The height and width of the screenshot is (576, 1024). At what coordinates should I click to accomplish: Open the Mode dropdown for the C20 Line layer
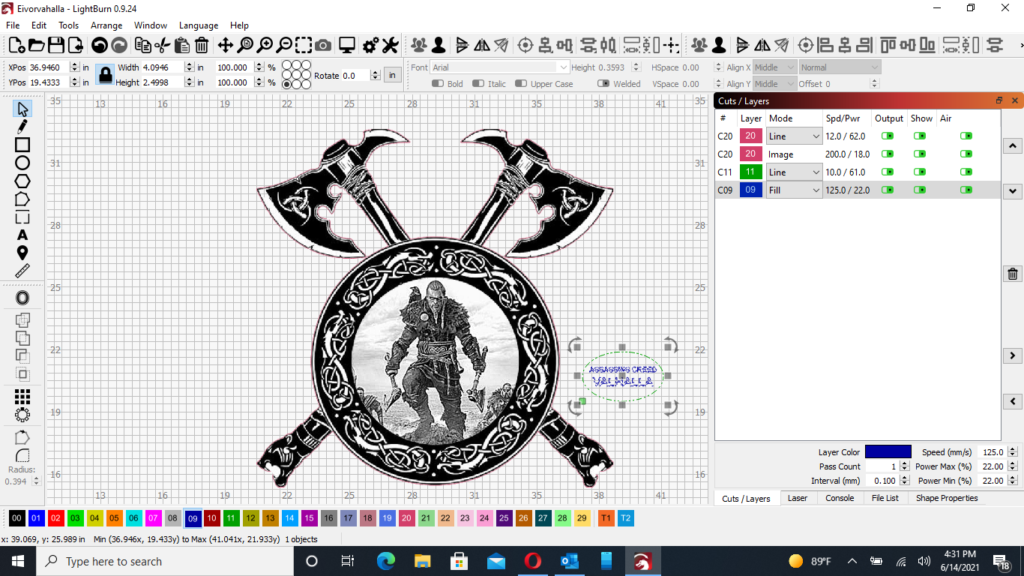point(793,136)
